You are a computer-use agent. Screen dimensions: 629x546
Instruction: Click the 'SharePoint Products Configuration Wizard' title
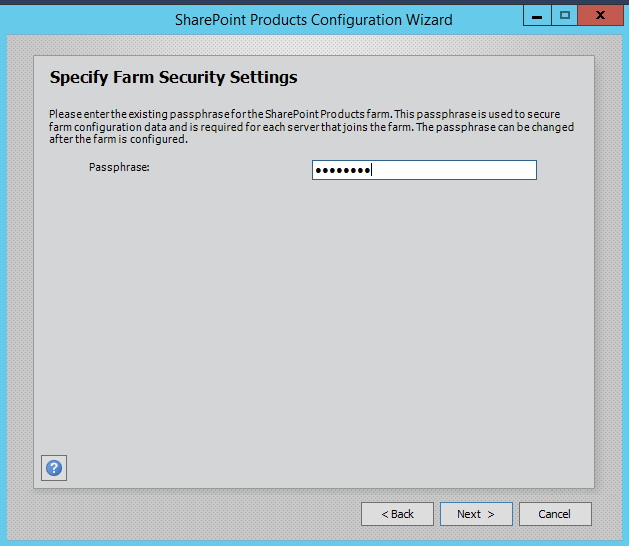313,20
